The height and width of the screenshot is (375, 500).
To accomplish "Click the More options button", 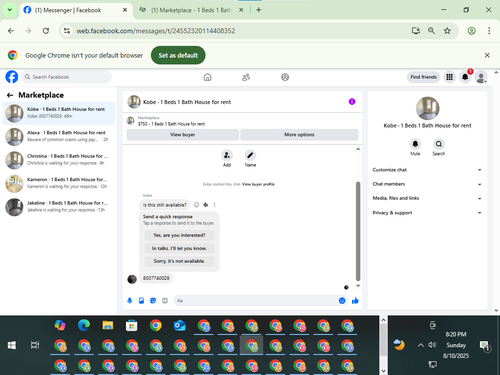I will pos(299,135).
